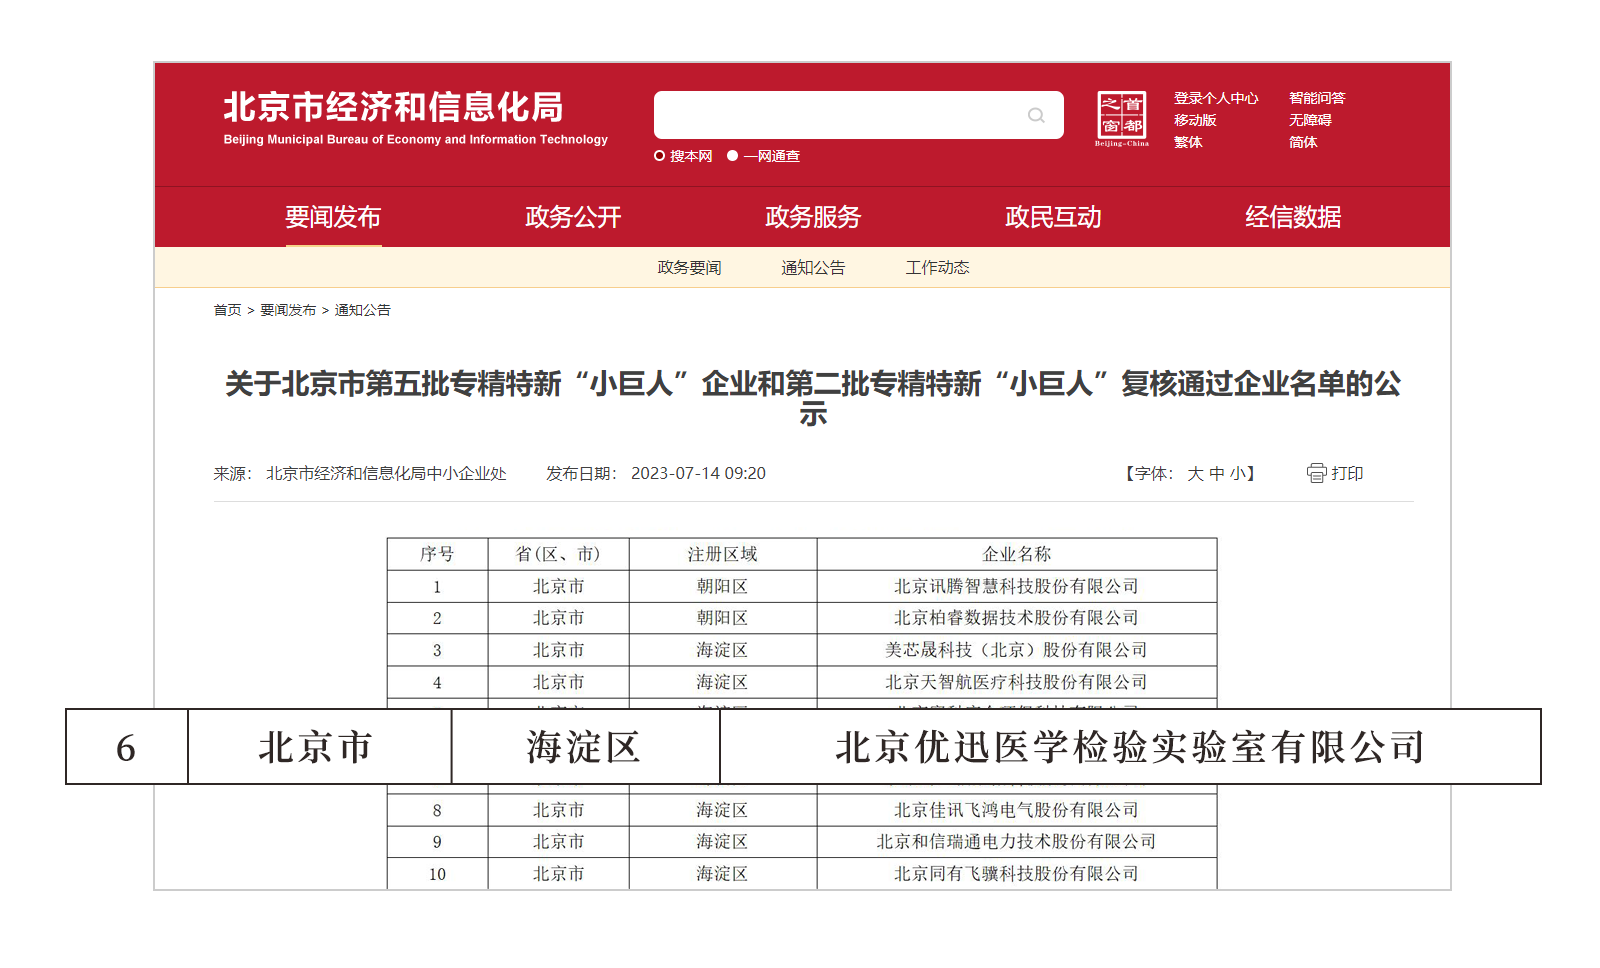Image resolution: width=1600 pixels, height=968 pixels.
Task: Click 海淀区 in enlarged row 6
Action: click(x=584, y=747)
